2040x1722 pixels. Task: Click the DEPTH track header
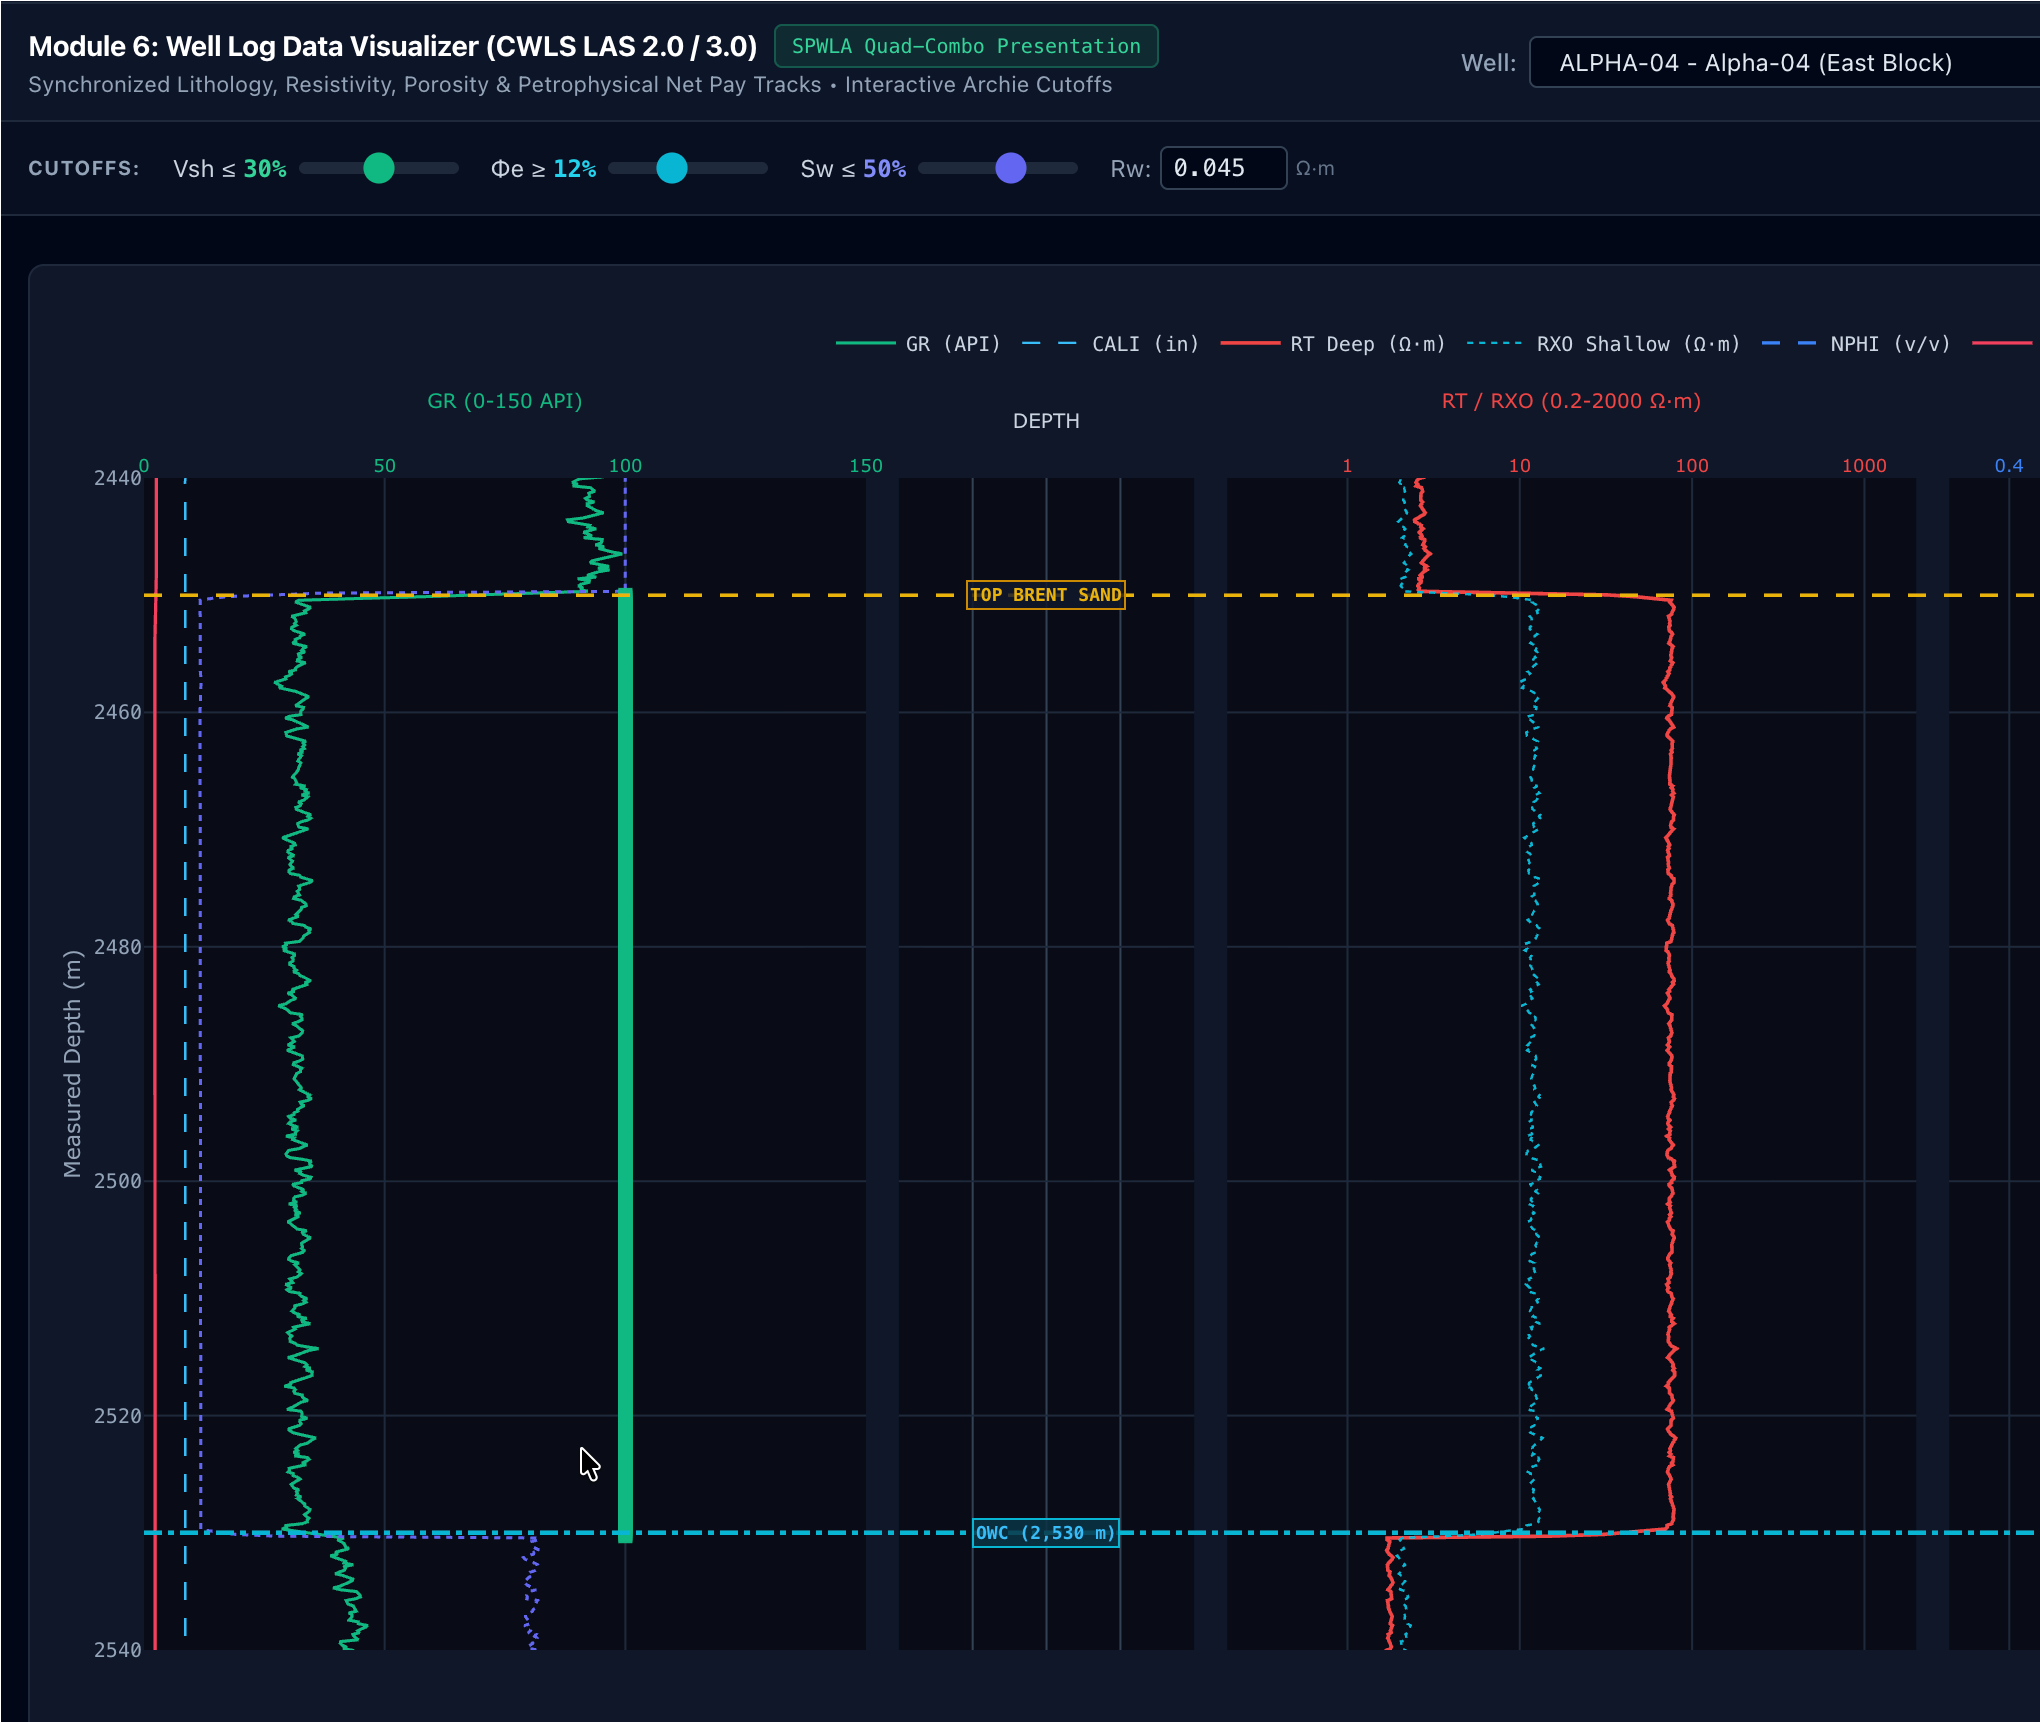(1046, 421)
